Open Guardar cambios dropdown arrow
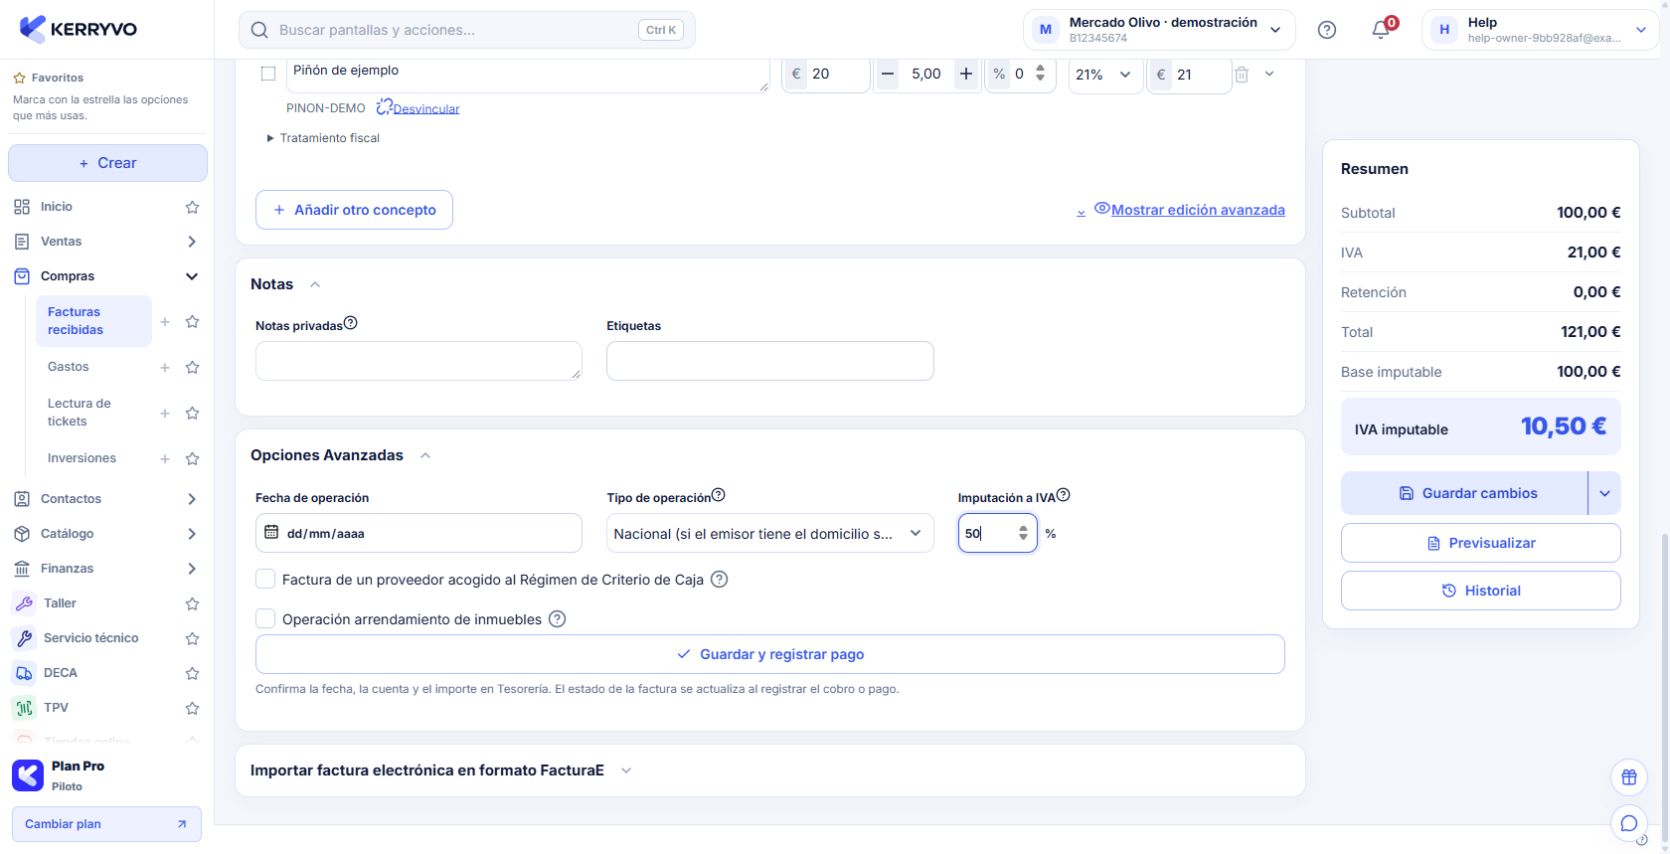Viewport: 1670px width, 854px height. 1605,493
